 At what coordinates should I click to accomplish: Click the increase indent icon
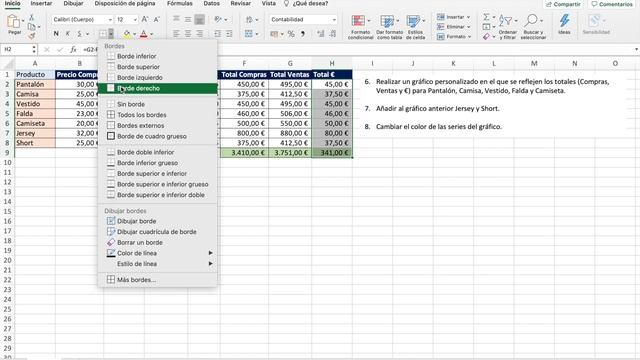pyautogui.click(x=229, y=33)
